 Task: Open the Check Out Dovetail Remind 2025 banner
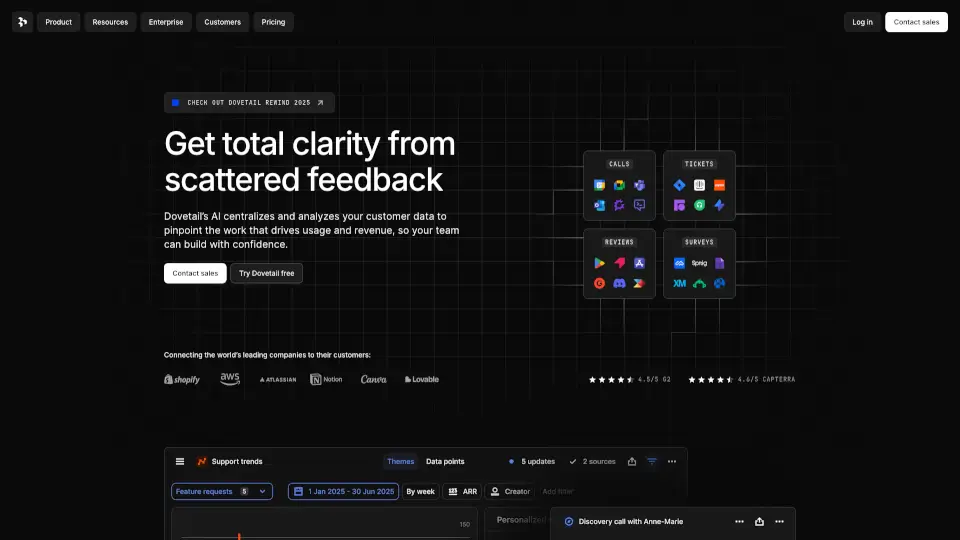point(249,102)
